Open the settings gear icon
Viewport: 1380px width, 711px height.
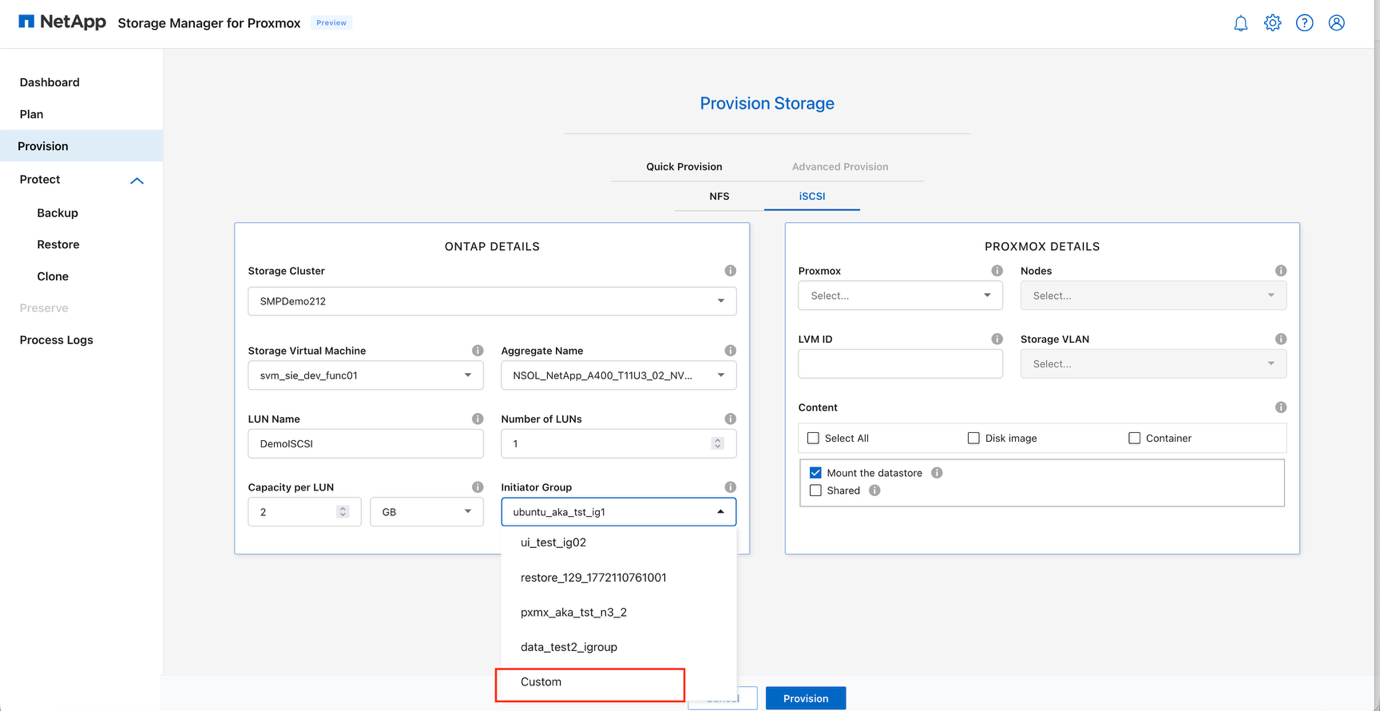[1272, 22]
